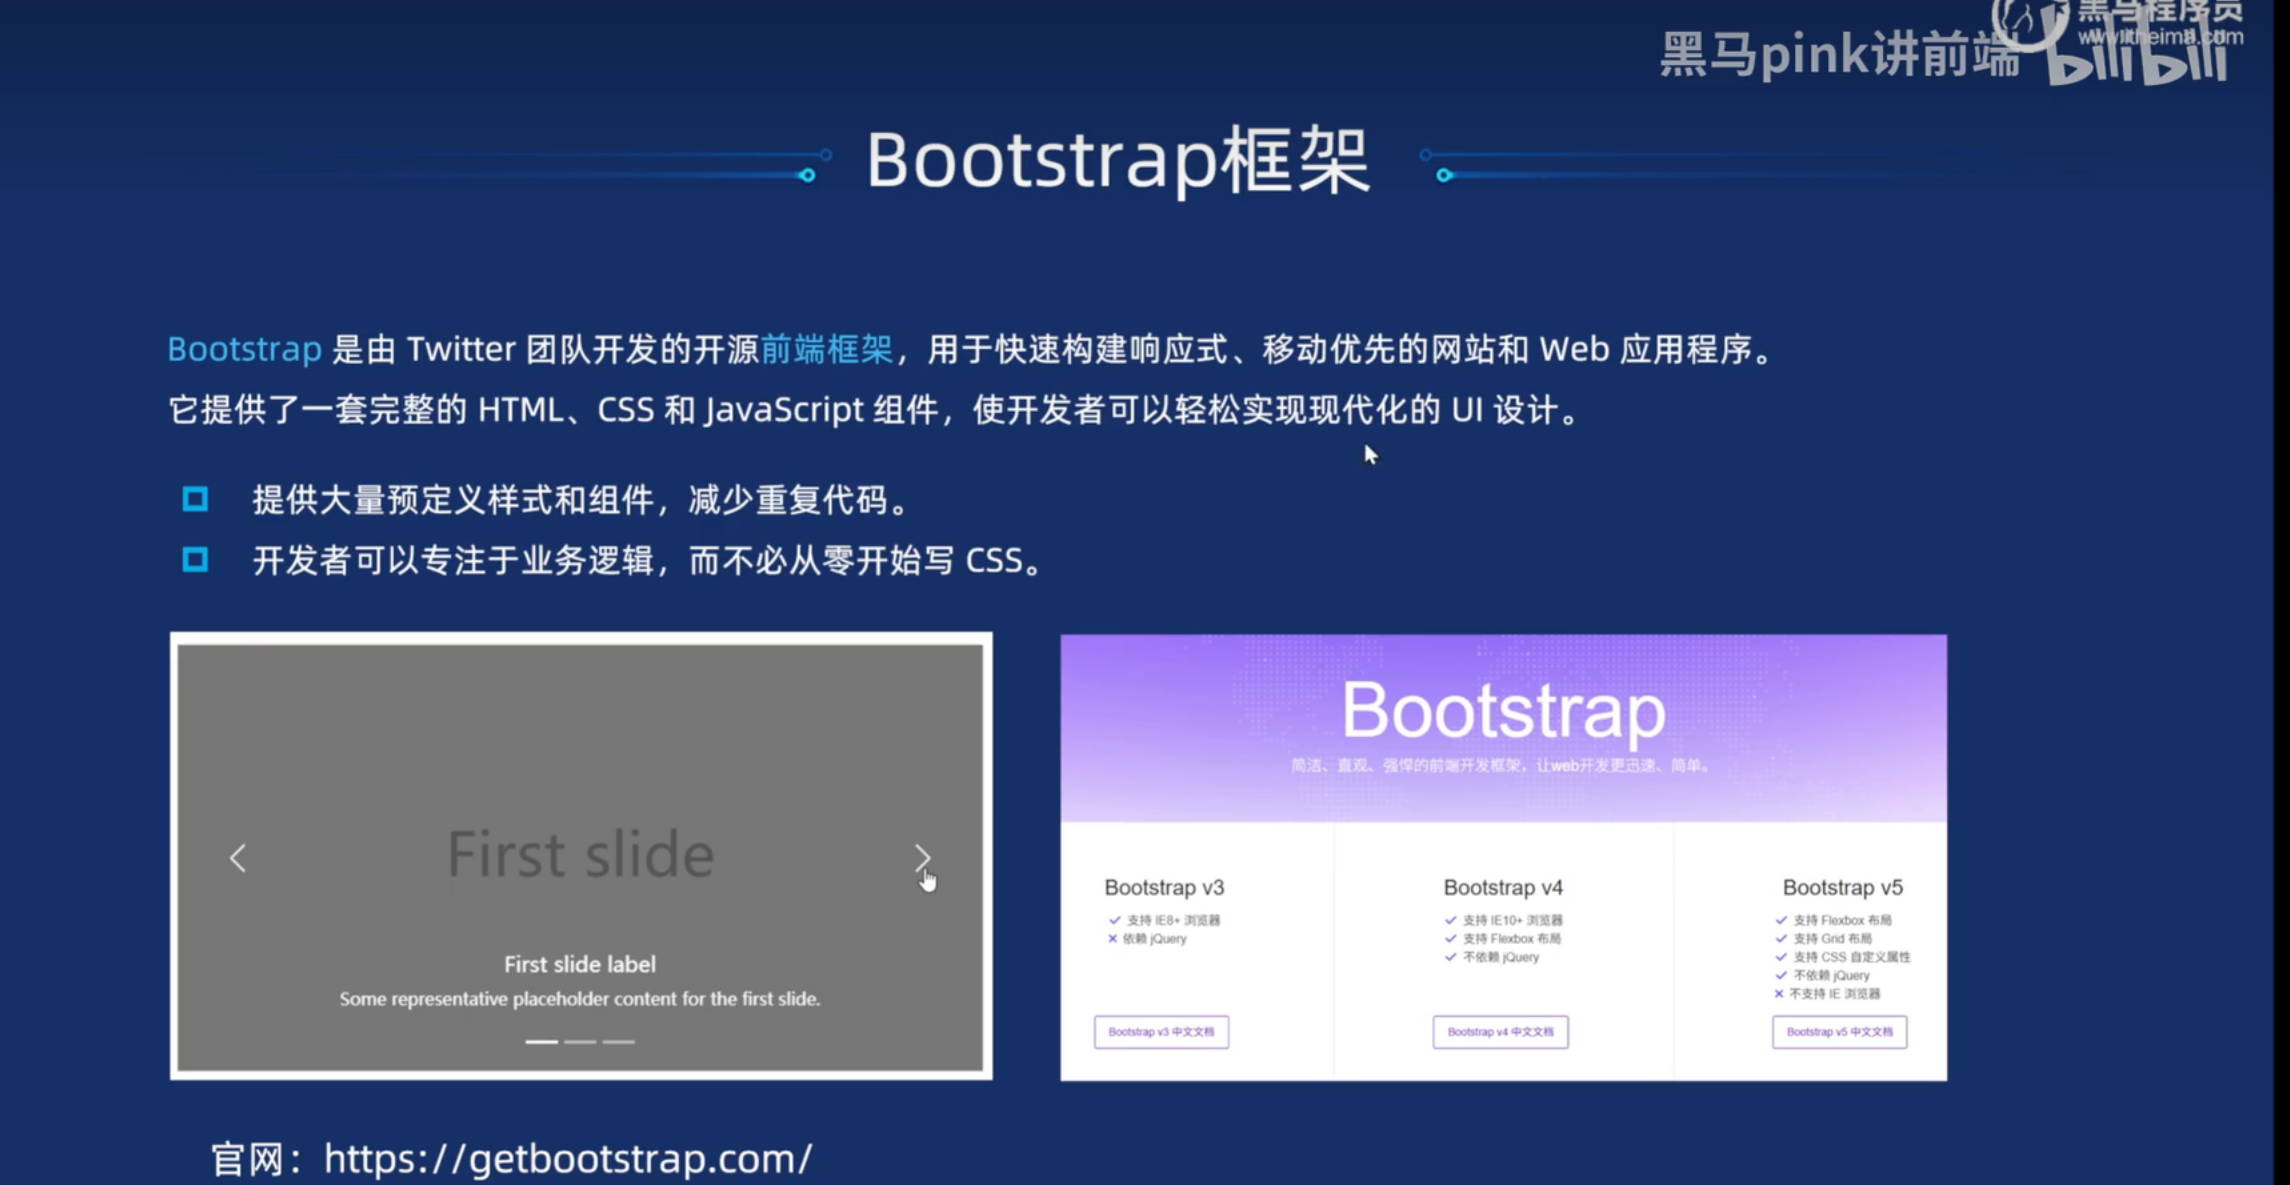Click the checkmark beside 支持 IE8+ 浏览器
2290x1185 pixels.
tap(1113, 920)
